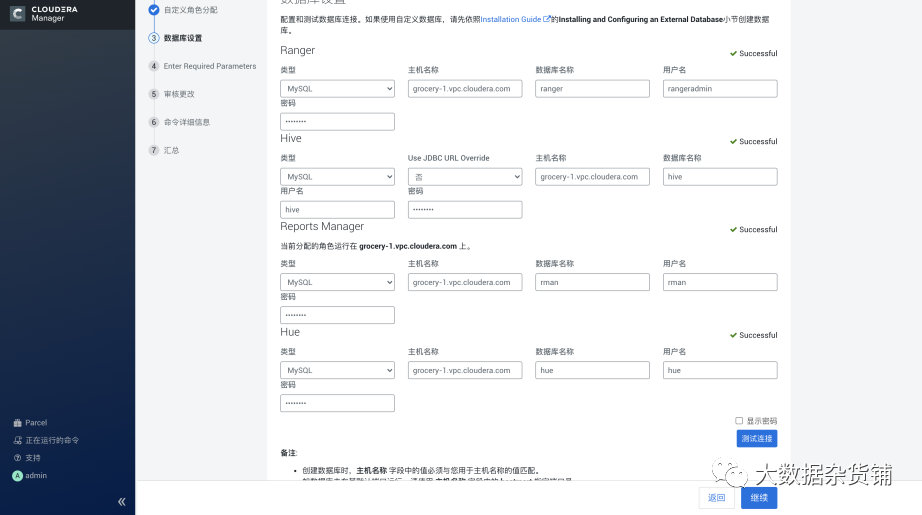
Task: Click Reports Manager database name 'rman'
Action: click(x=593, y=282)
